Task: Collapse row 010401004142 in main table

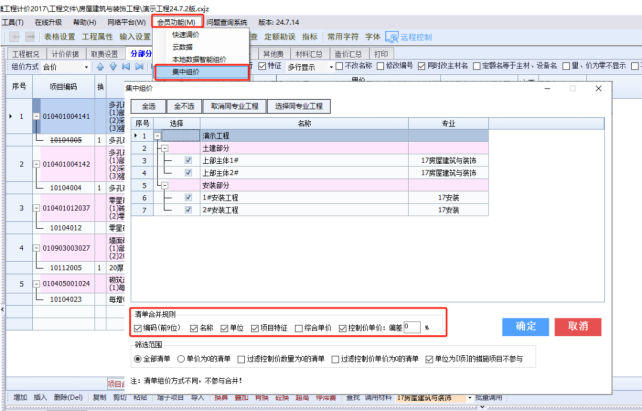Action: pos(36,164)
